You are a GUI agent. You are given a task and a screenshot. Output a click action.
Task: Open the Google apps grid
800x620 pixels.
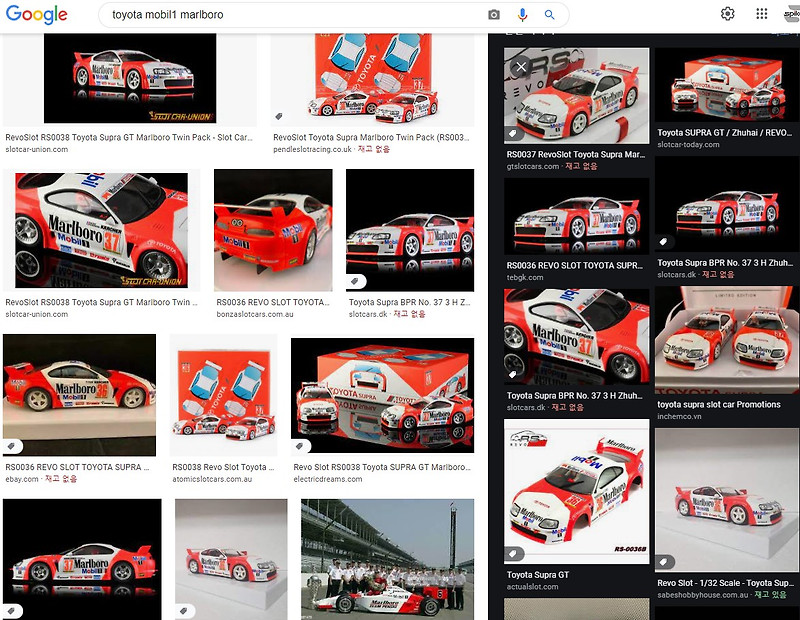pyautogui.click(x=761, y=14)
